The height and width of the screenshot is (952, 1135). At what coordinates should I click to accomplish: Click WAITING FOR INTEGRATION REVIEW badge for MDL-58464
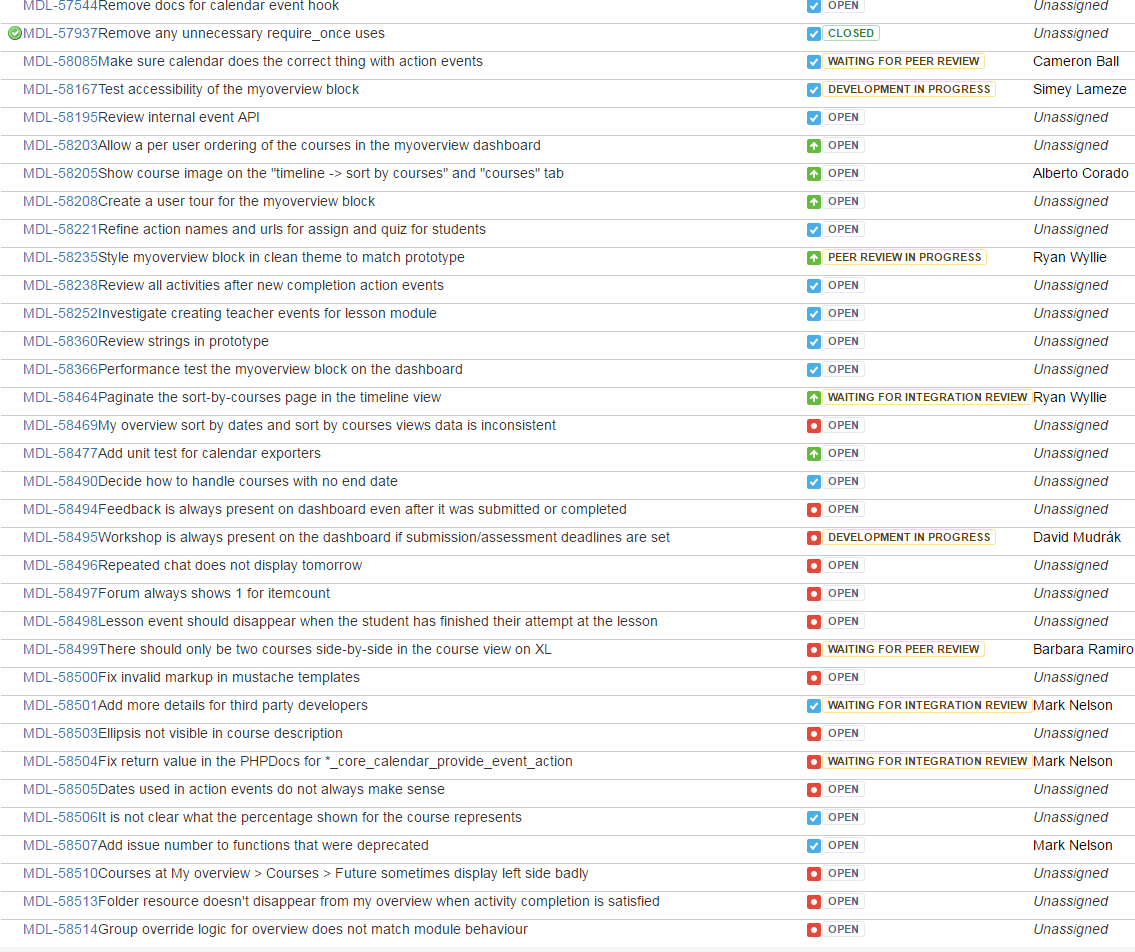(x=927, y=397)
